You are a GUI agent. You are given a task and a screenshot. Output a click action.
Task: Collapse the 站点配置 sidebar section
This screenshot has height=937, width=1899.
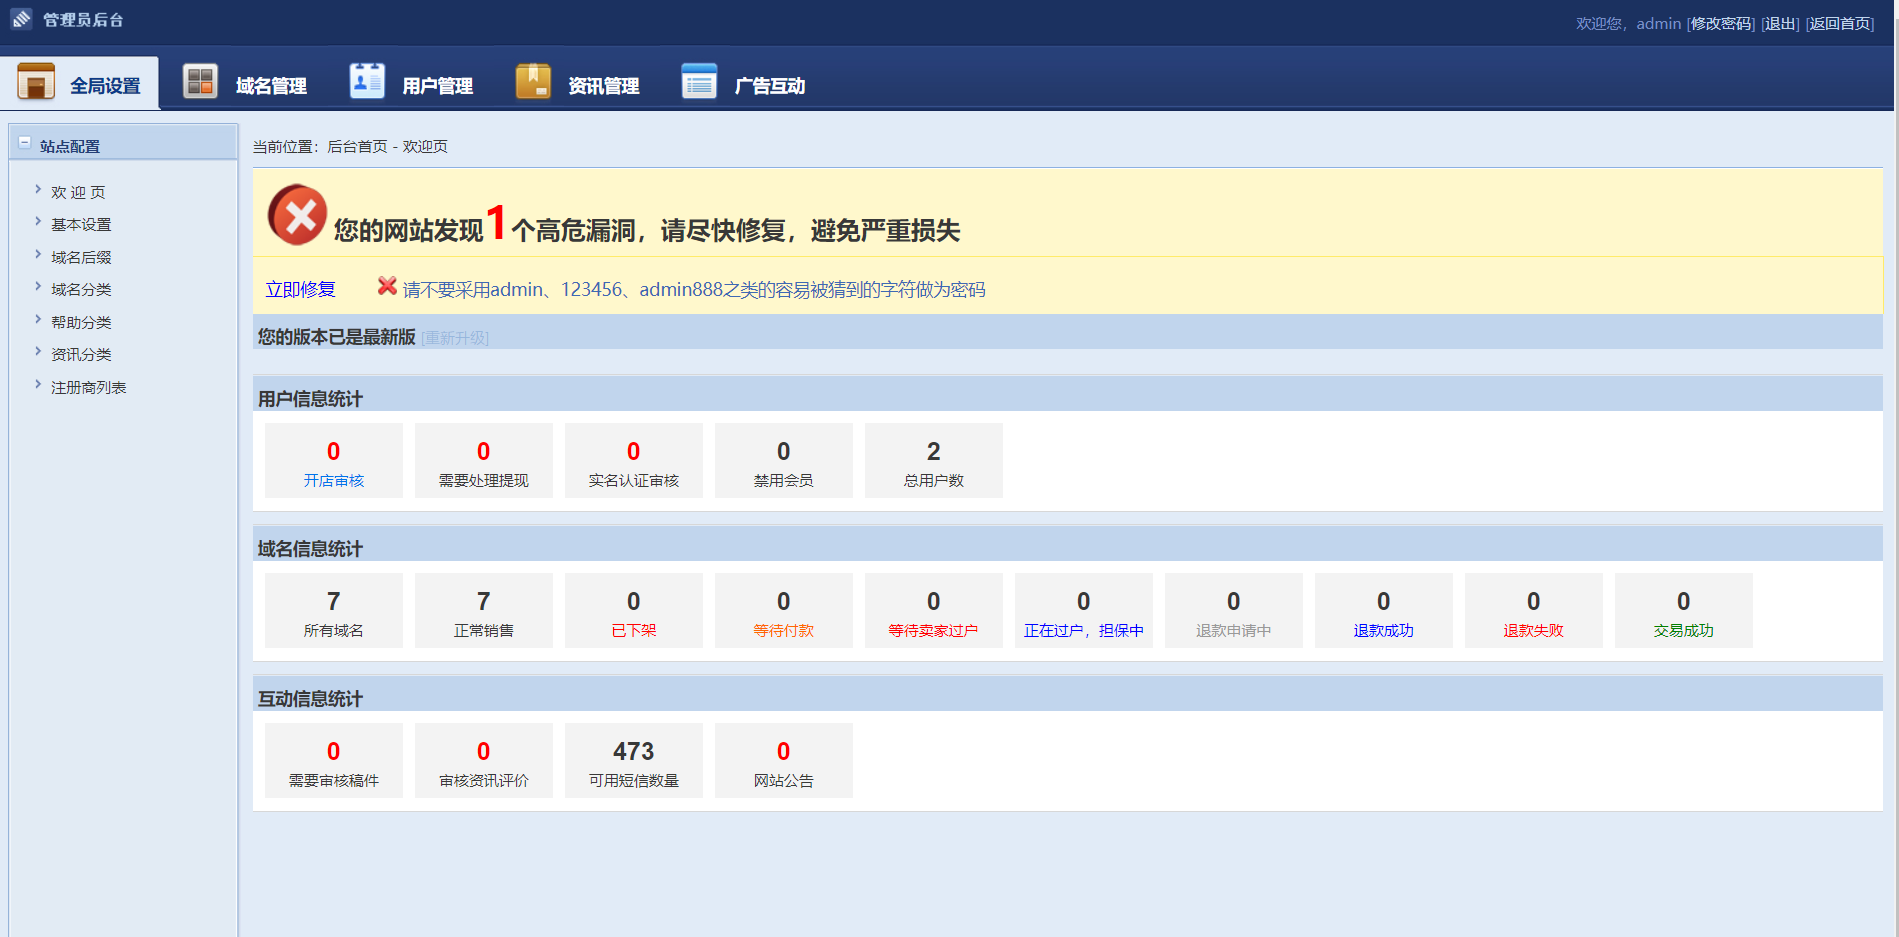pos(25,143)
